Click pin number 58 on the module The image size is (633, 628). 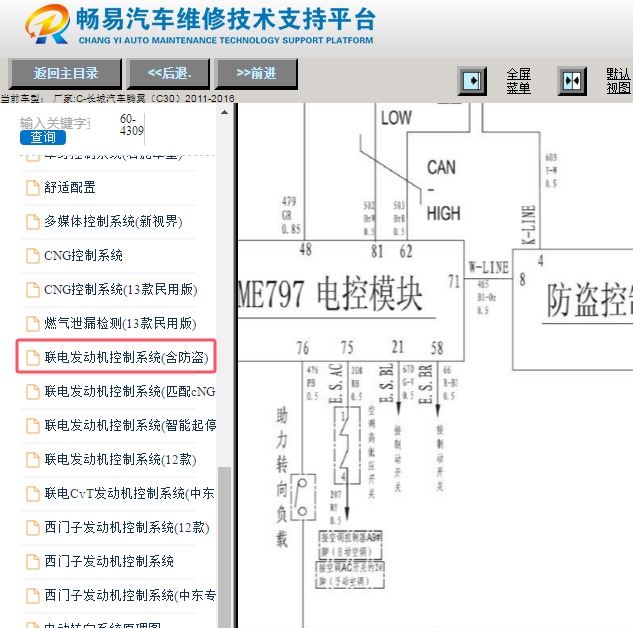click(436, 348)
